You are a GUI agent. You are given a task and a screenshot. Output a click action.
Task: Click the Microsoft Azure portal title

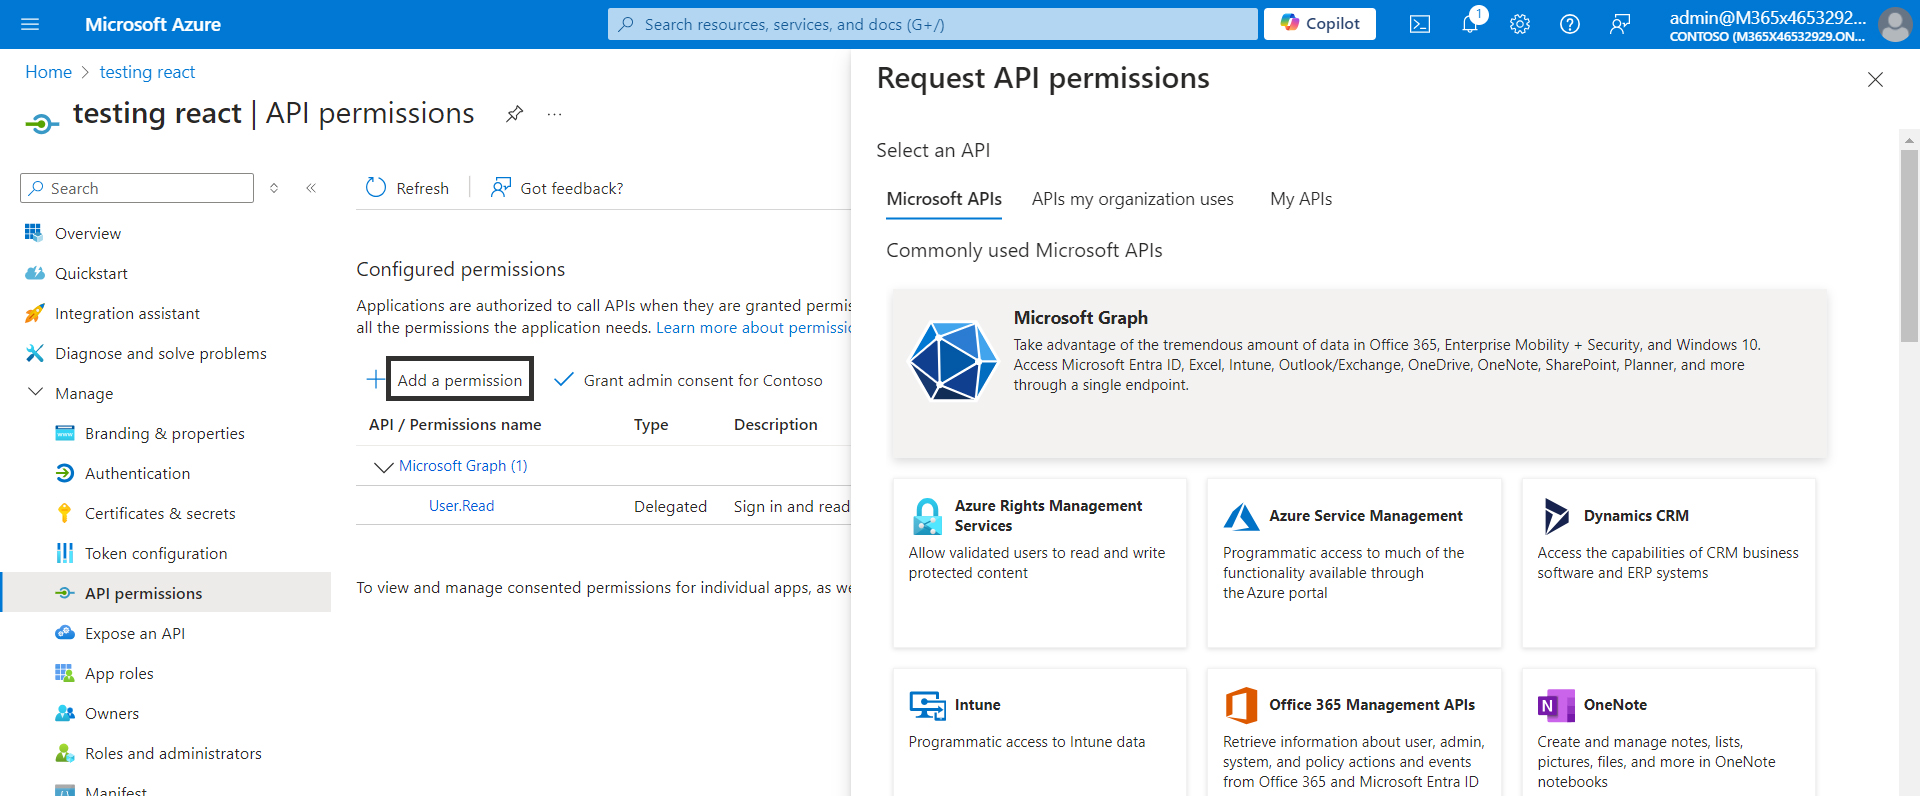(153, 24)
